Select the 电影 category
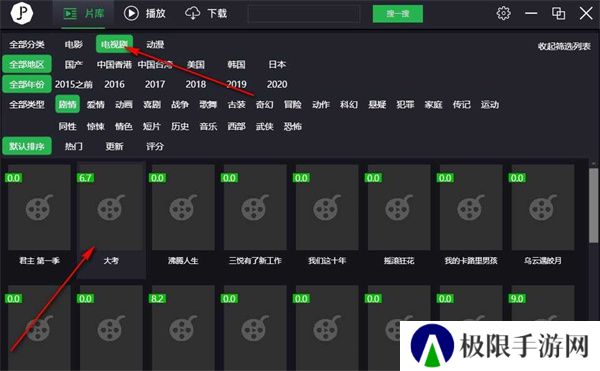 73,44
